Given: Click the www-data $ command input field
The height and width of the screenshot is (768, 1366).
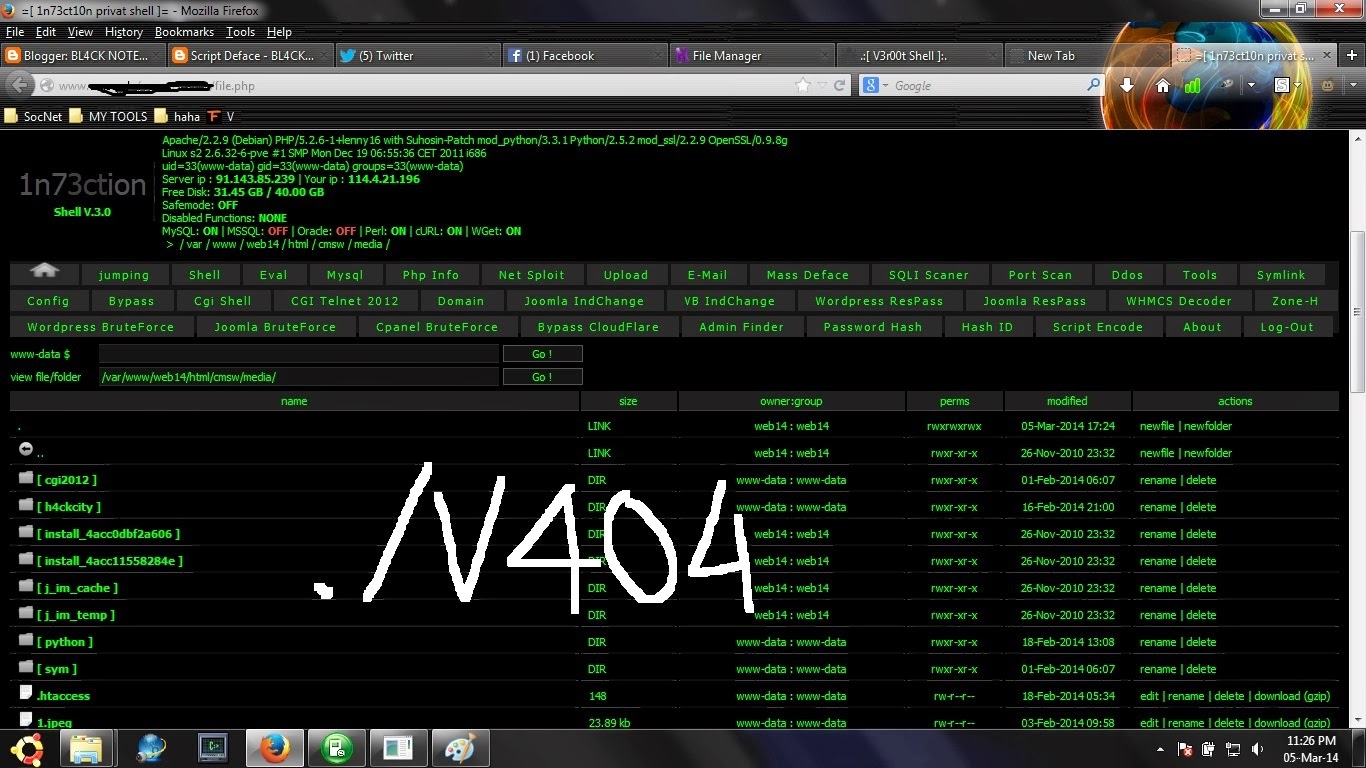Looking at the screenshot, I should click(297, 353).
